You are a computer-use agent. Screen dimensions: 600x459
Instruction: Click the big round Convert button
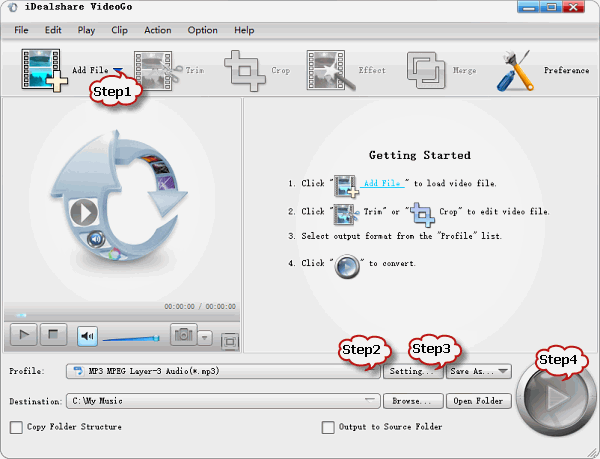(x=554, y=398)
